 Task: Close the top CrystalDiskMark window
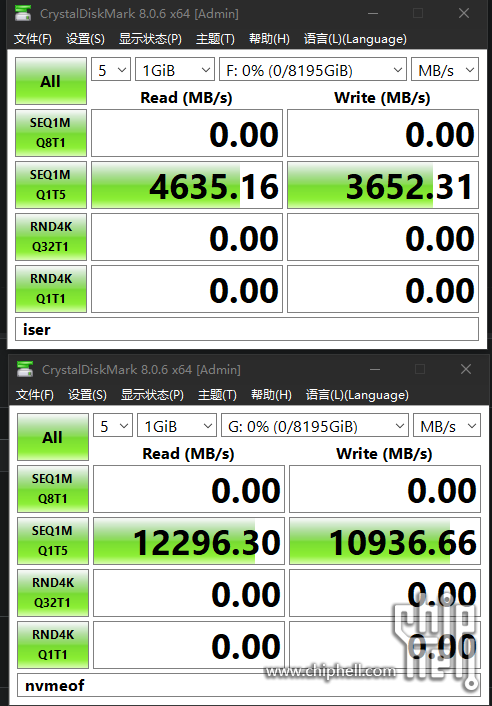[464, 14]
